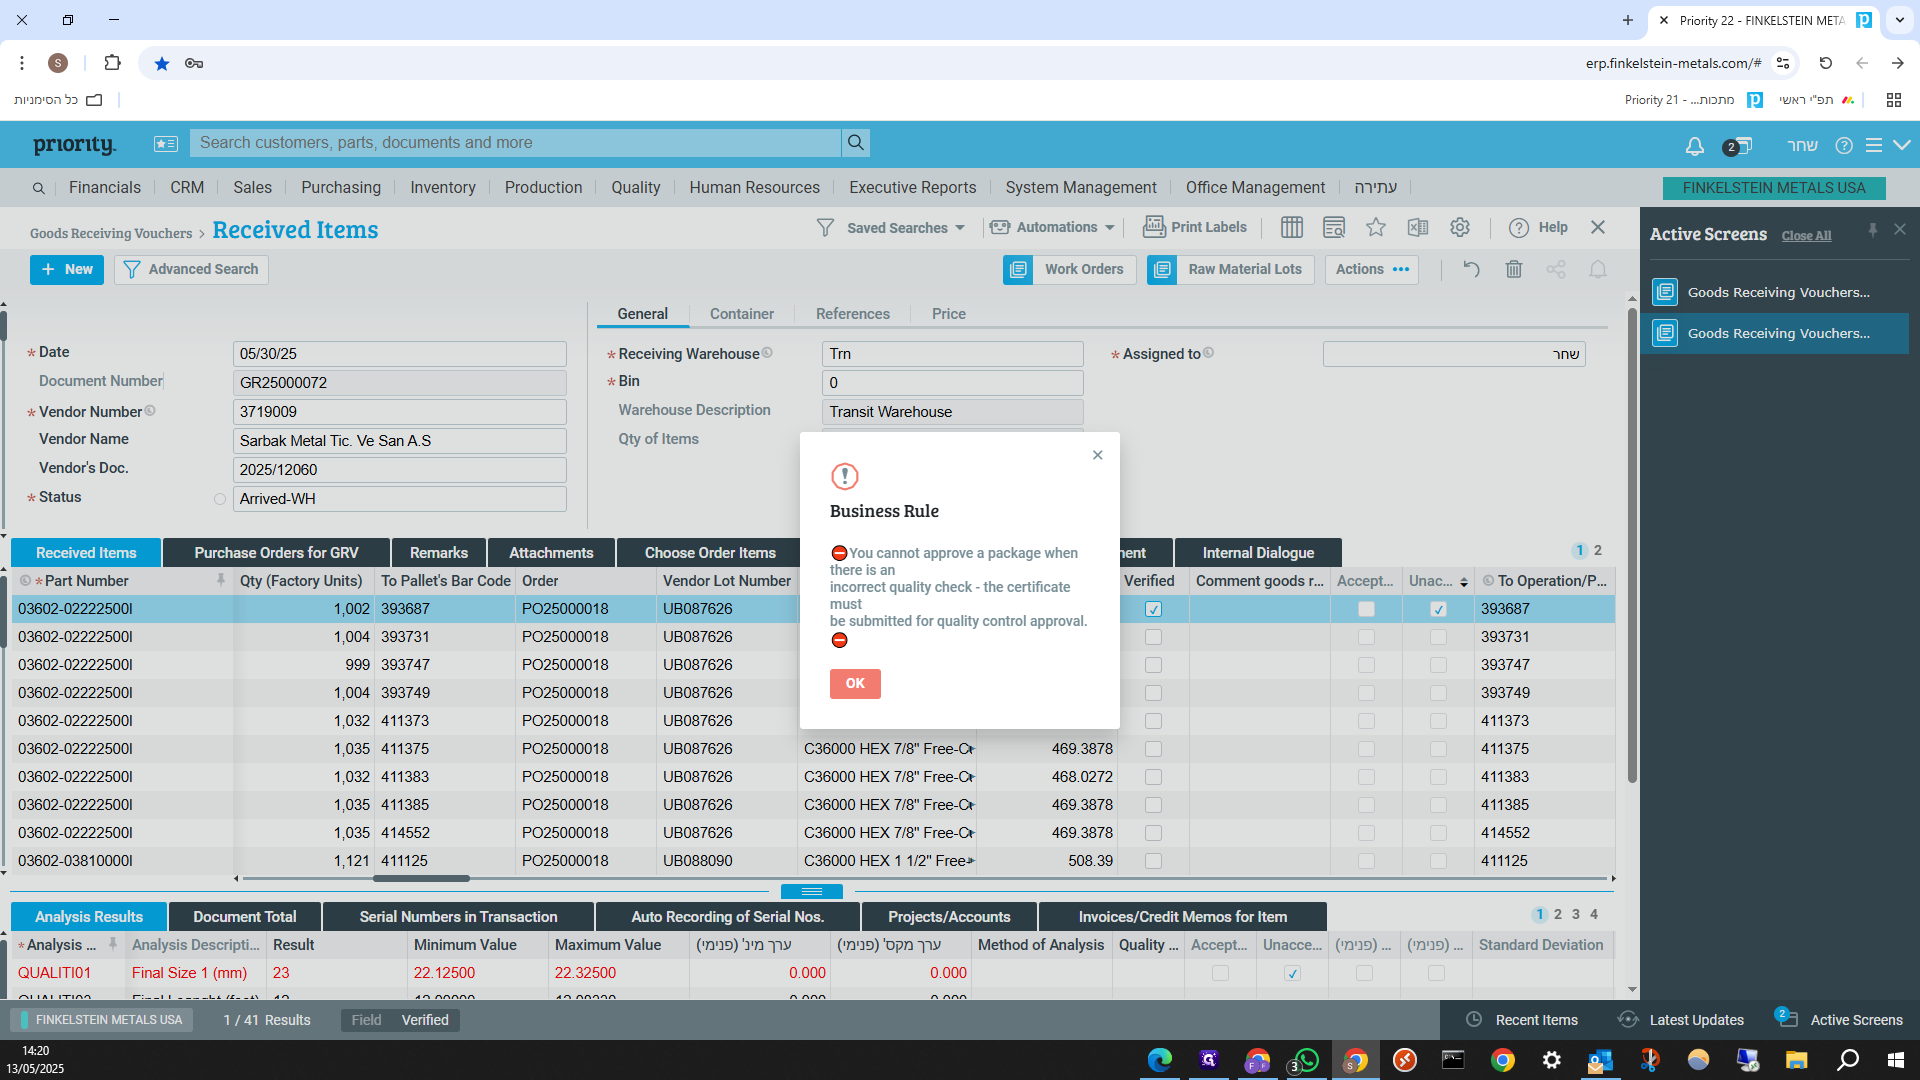Click the notifications bell in header
1920x1080 pixels.
(1694, 146)
